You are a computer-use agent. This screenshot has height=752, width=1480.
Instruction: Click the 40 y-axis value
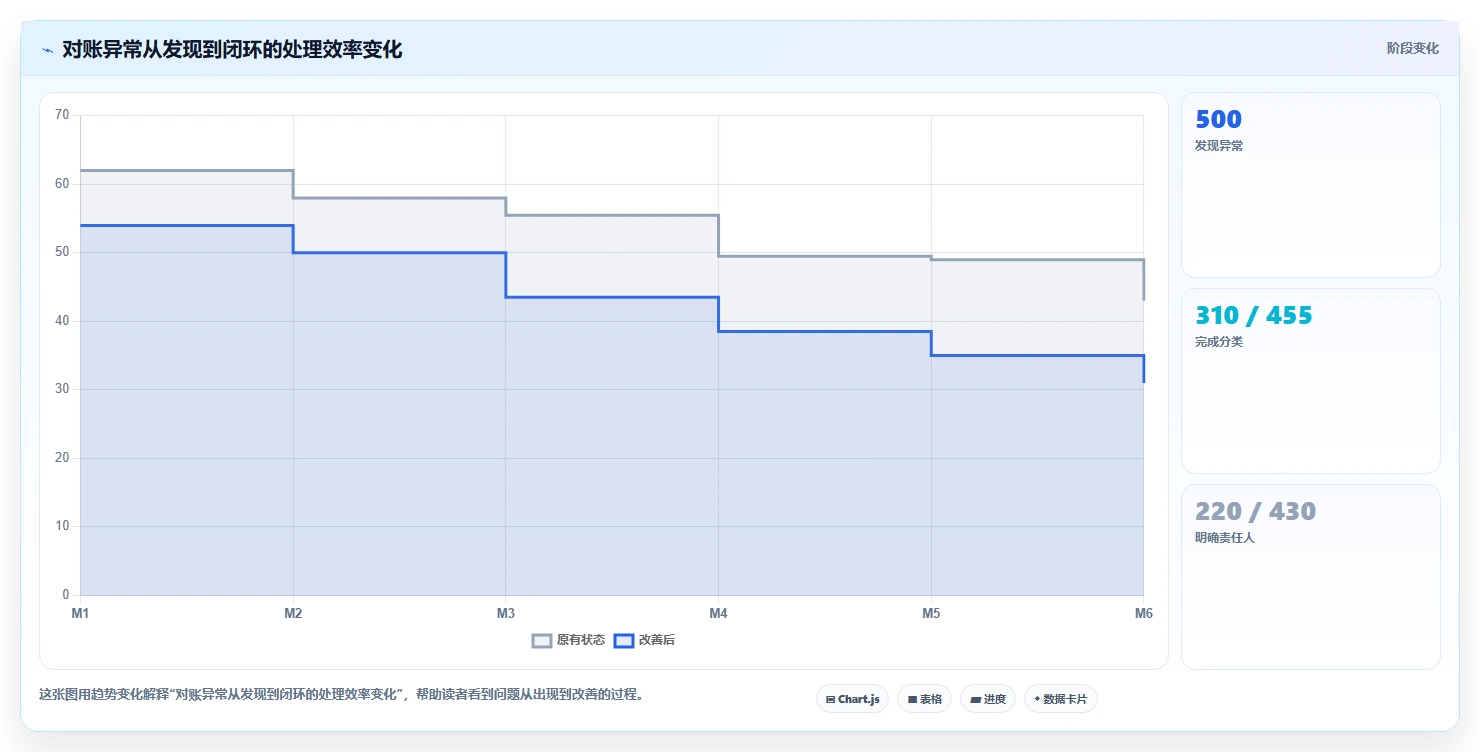[62, 321]
